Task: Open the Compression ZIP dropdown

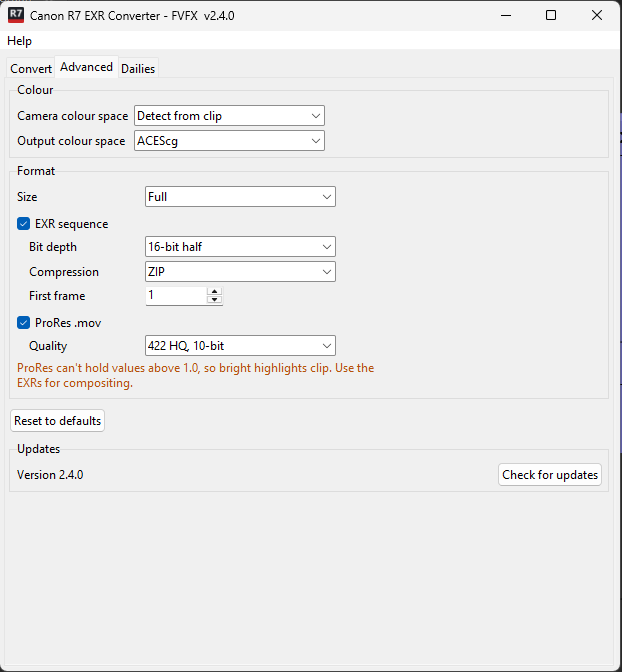Action: pos(240,272)
